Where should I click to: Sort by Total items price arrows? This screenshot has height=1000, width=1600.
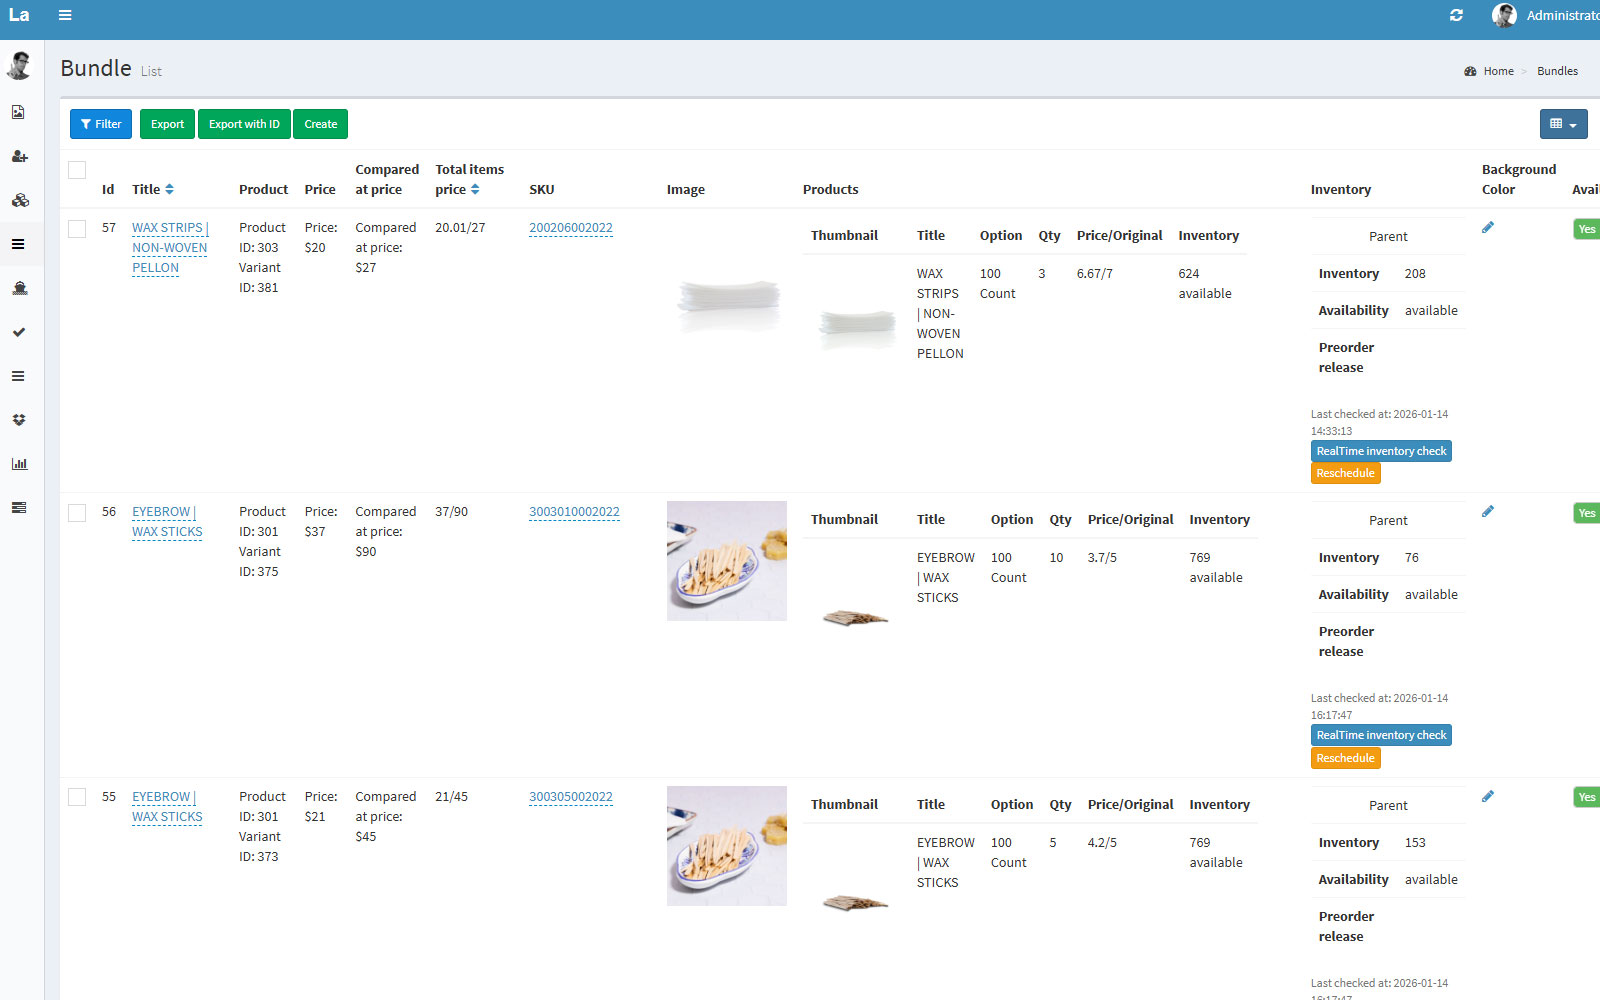(x=475, y=189)
